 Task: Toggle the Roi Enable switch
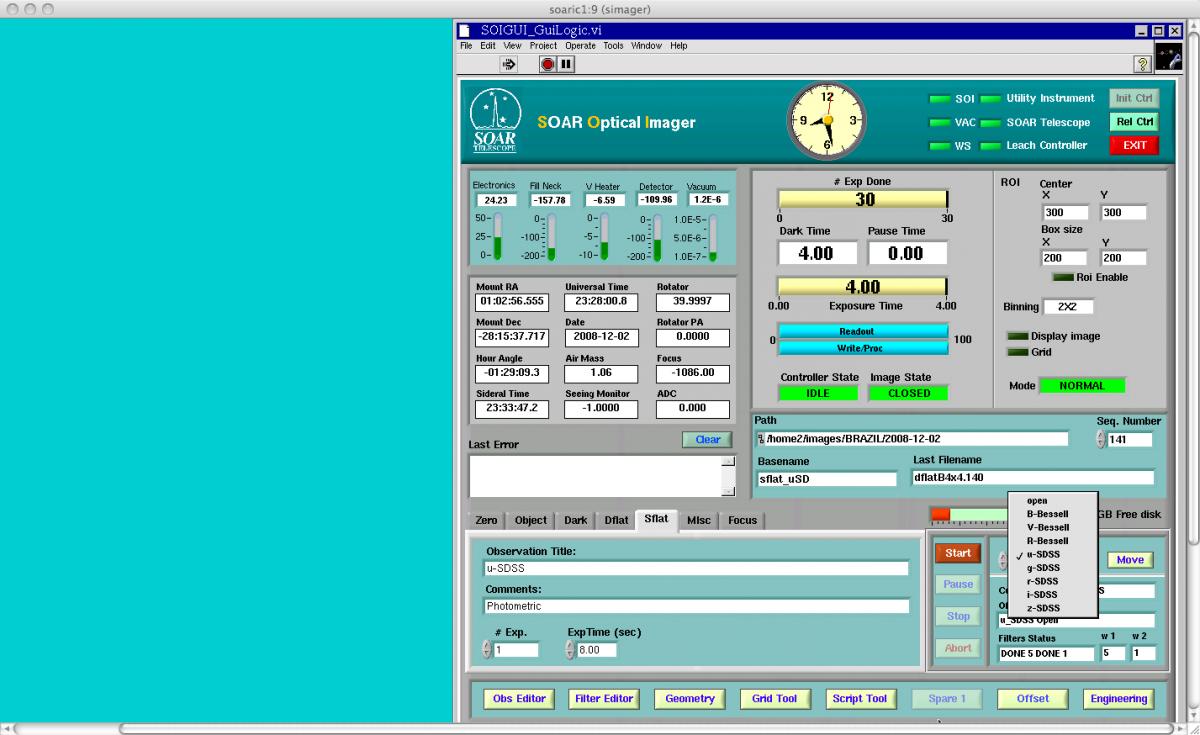[1063, 277]
